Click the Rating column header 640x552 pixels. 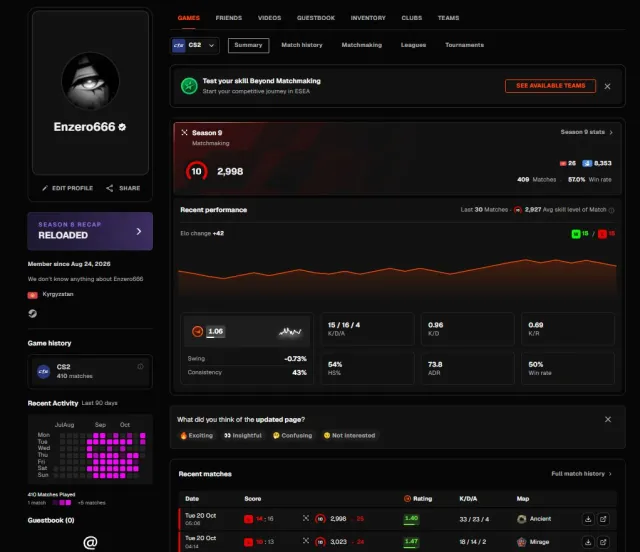pos(418,499)
